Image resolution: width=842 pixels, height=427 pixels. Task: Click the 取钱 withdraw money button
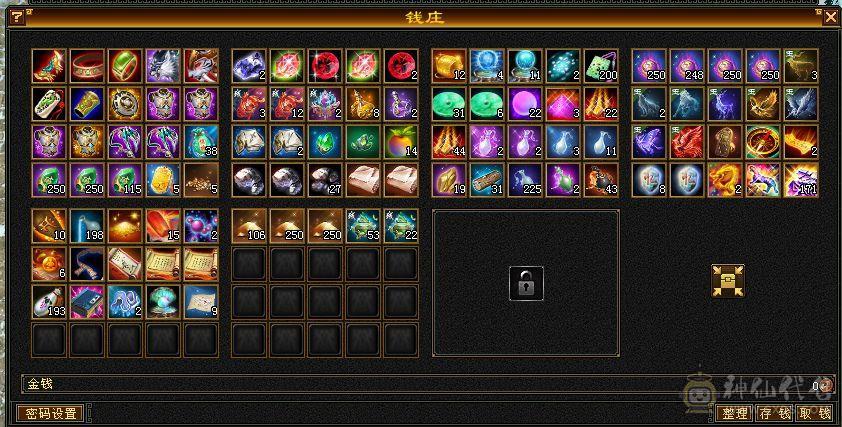point(815,413)
